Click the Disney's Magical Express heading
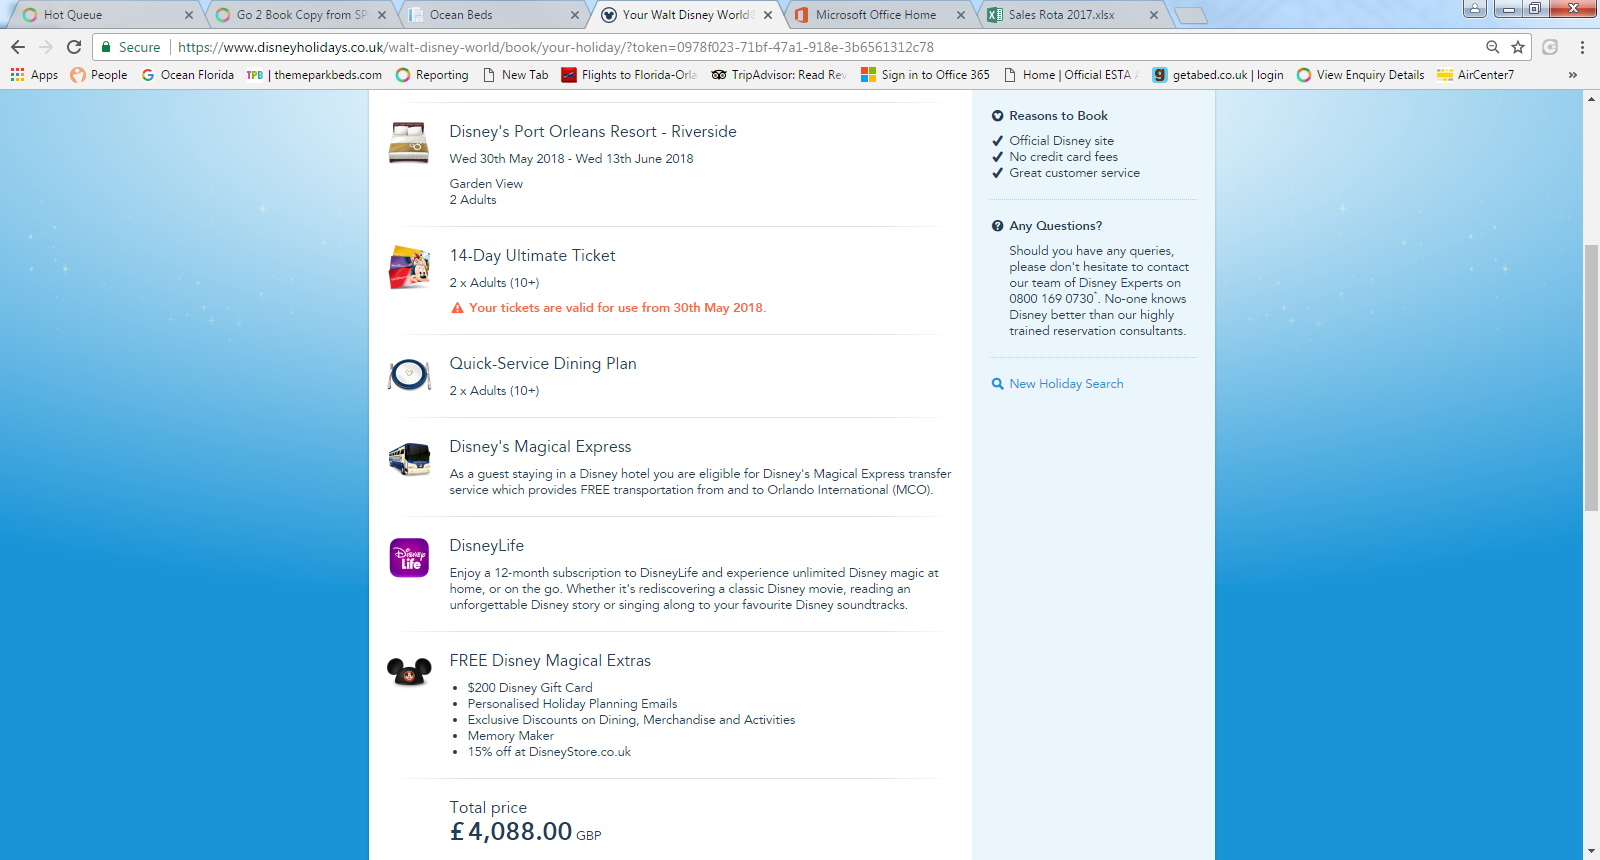The image size is (1600, 860). pos(540,447)
